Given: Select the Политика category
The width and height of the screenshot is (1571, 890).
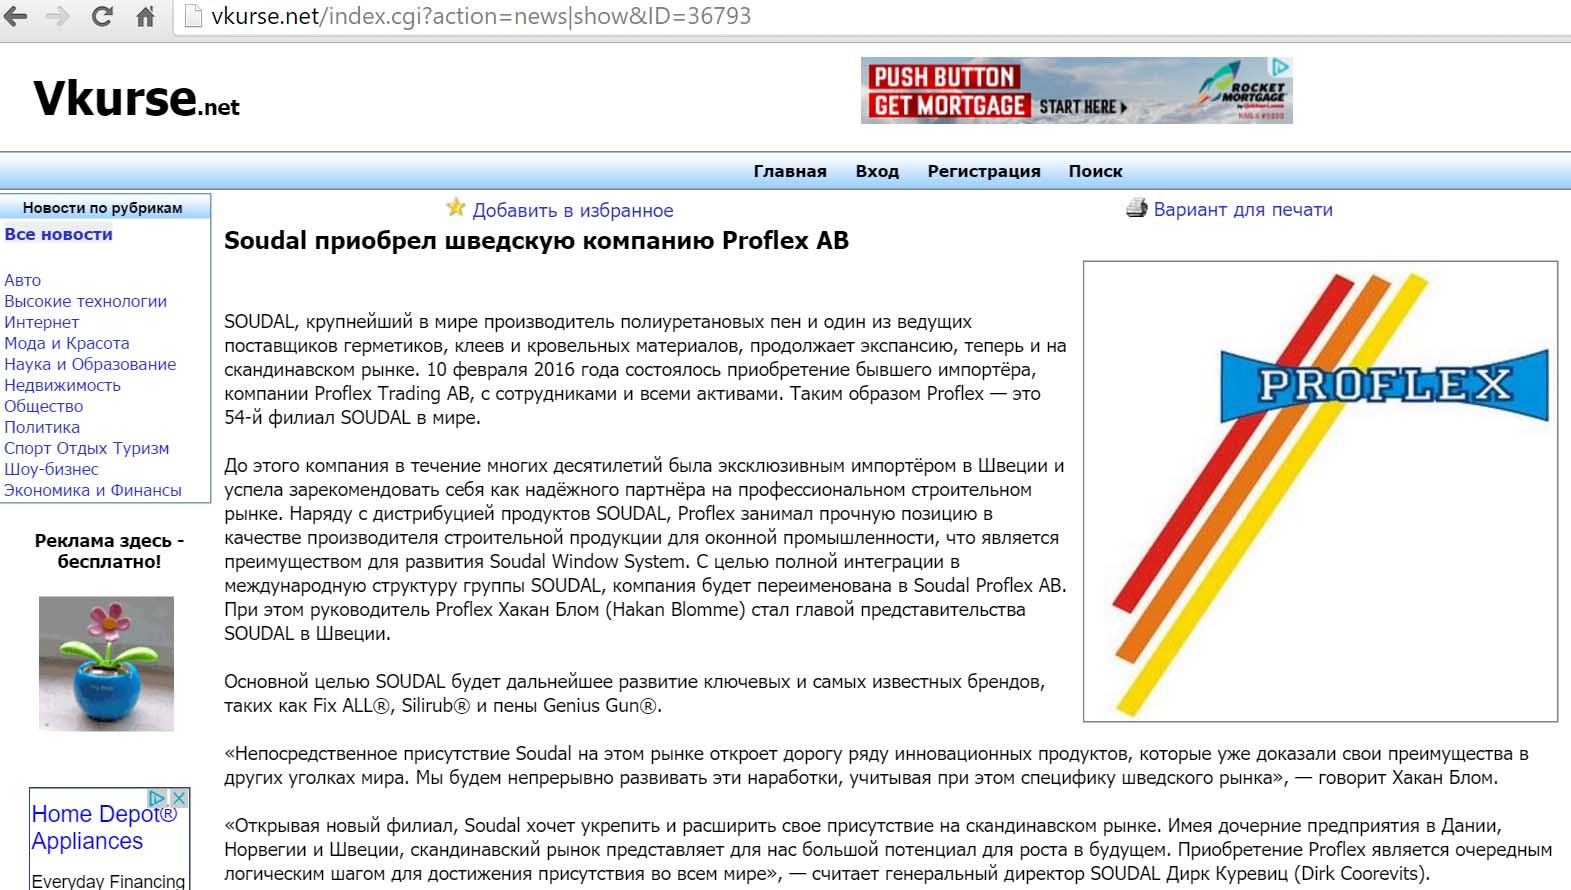Looking at the screenshot, I should click(42, 427).
